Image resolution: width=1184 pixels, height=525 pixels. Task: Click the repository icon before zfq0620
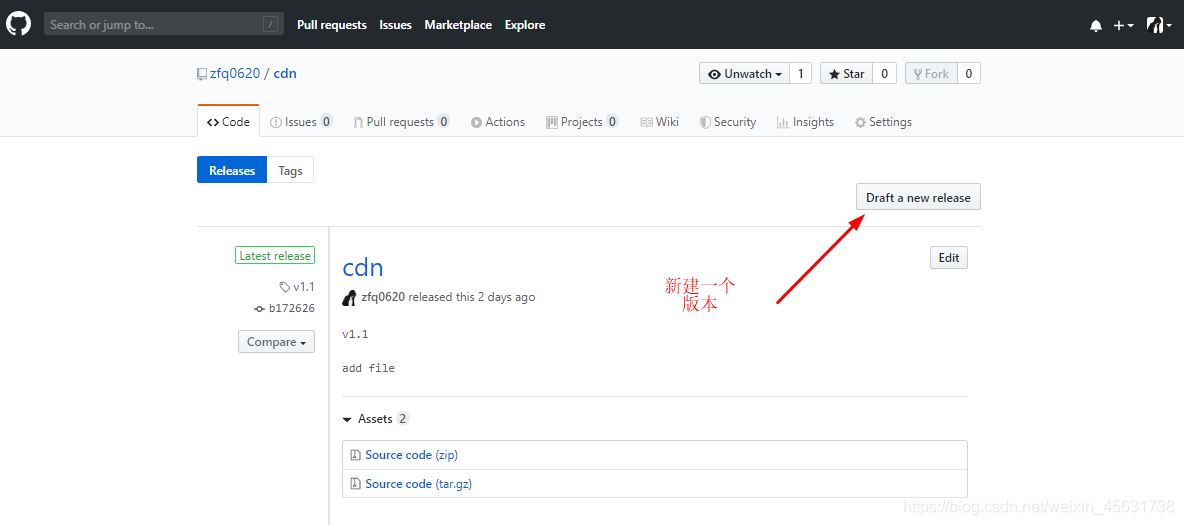[x=202, y=74]
